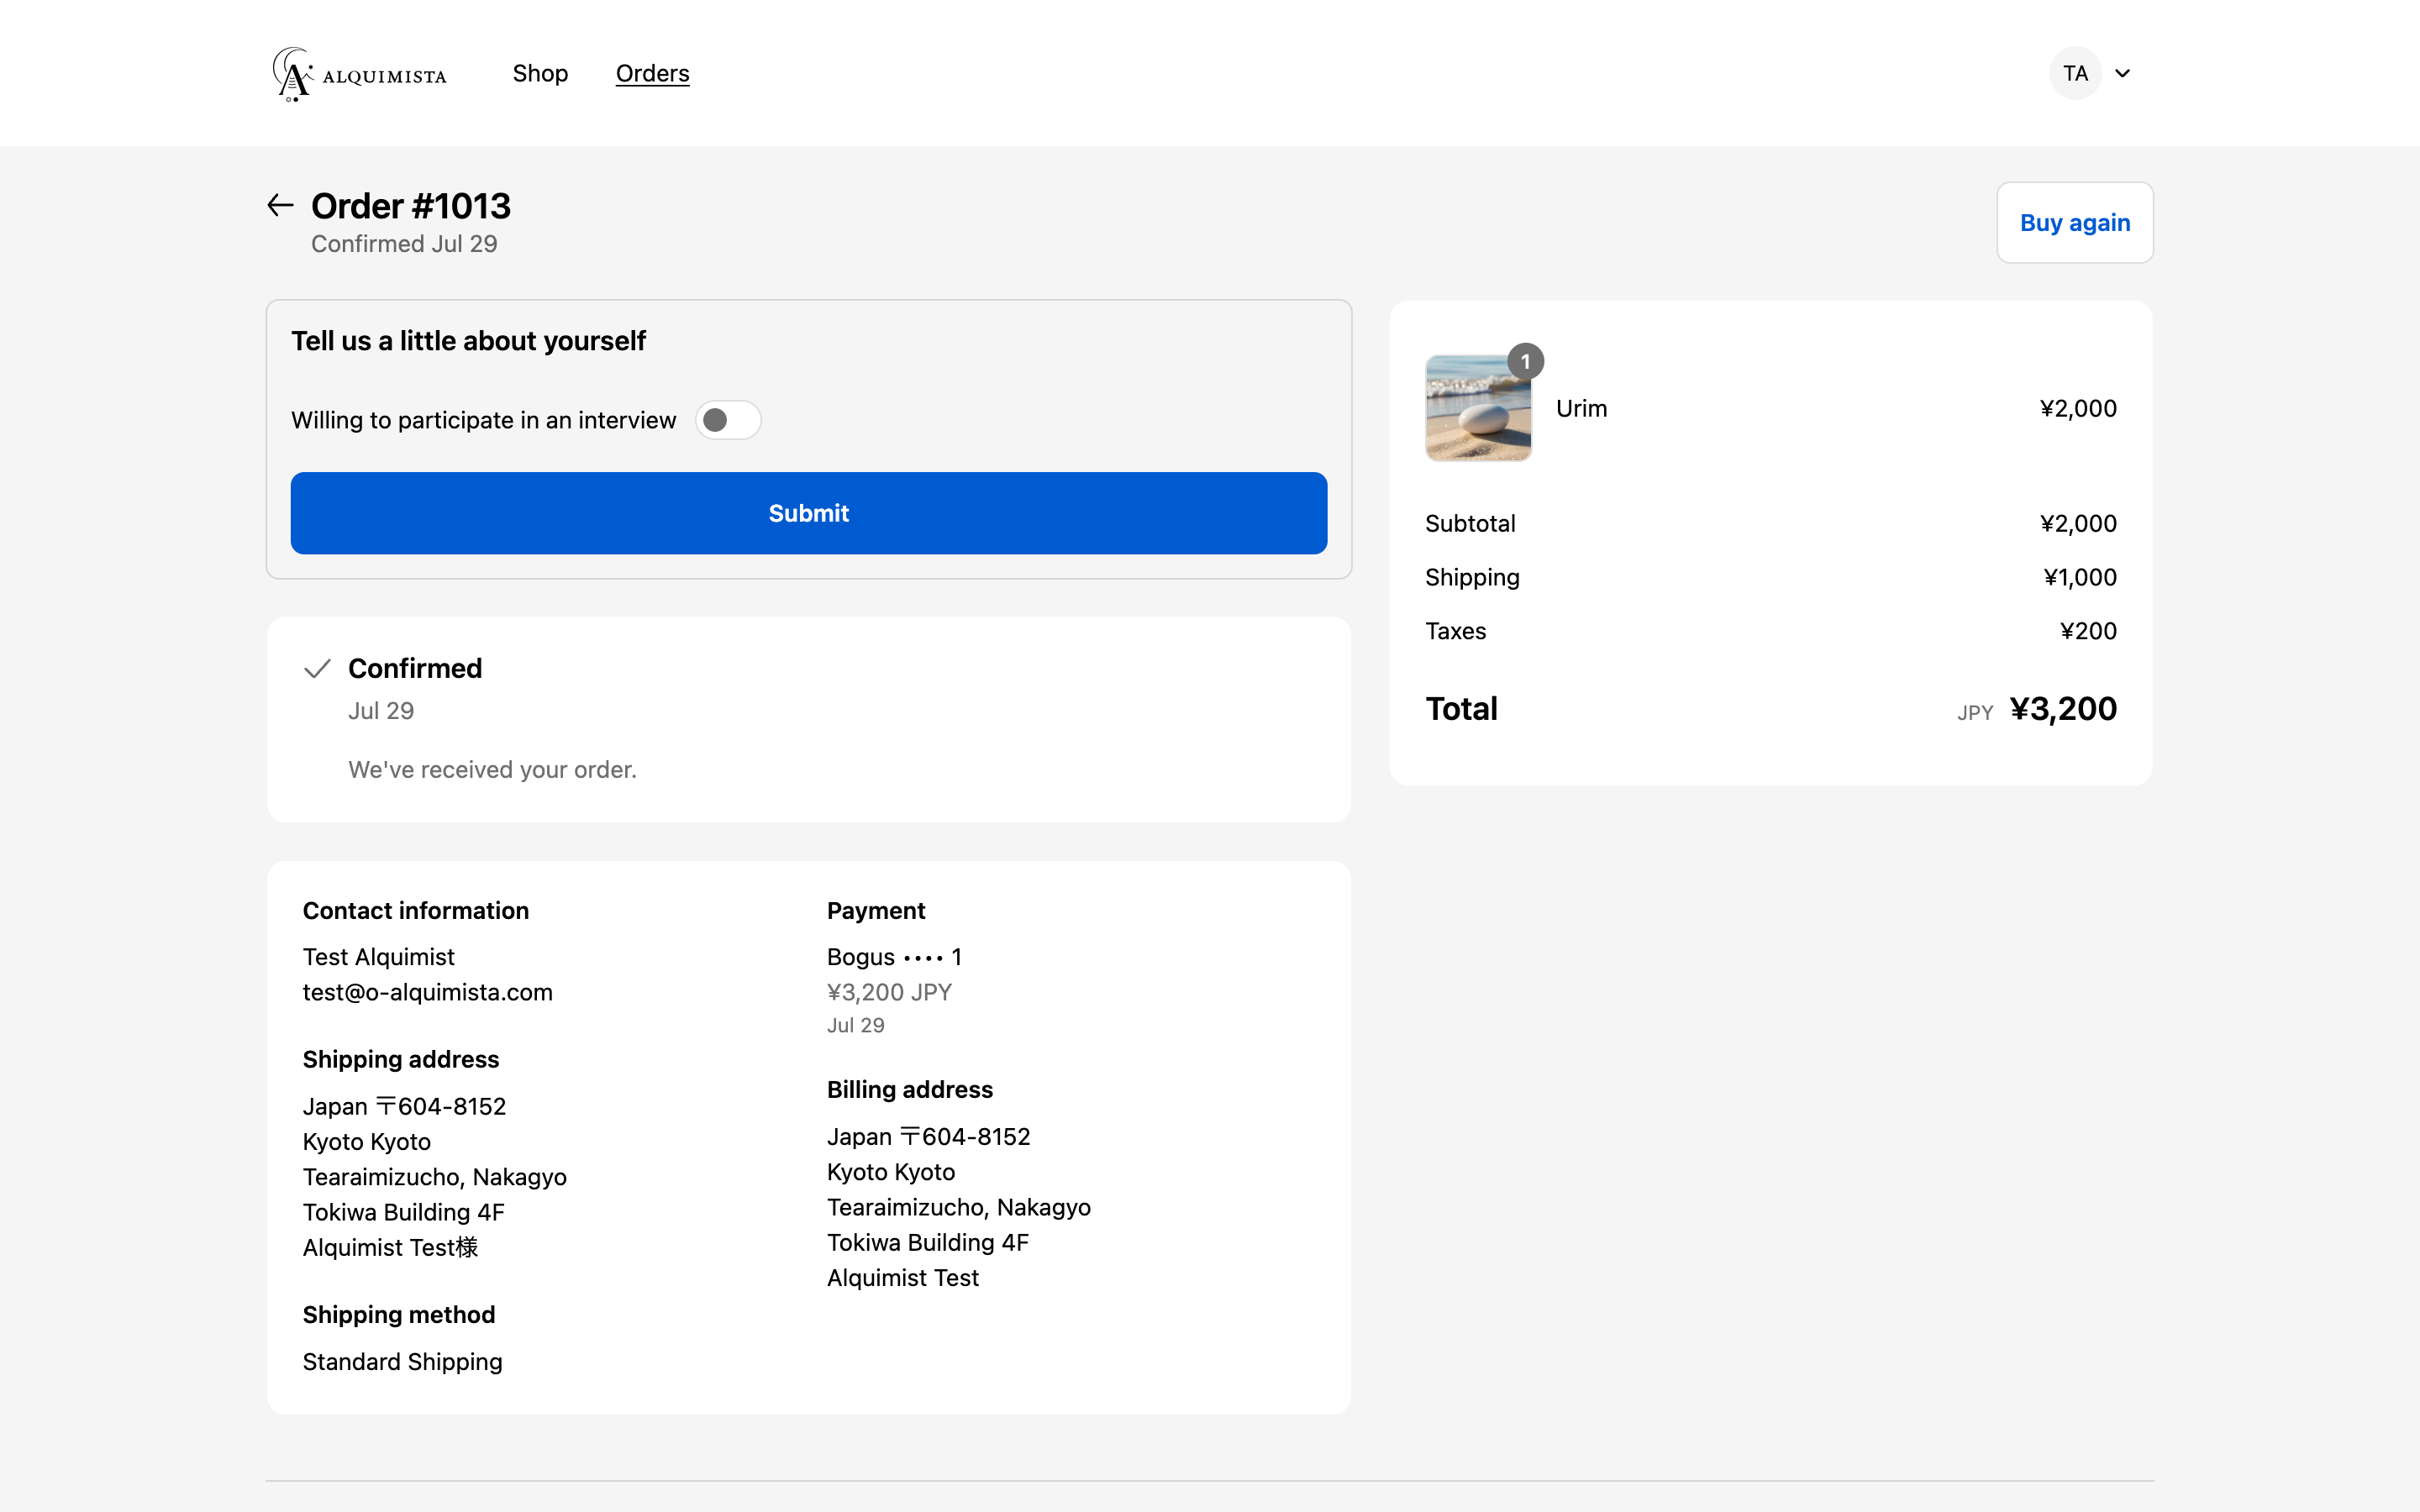
Task: Click the Buy again button
Action: click(x=2074, y=222)
